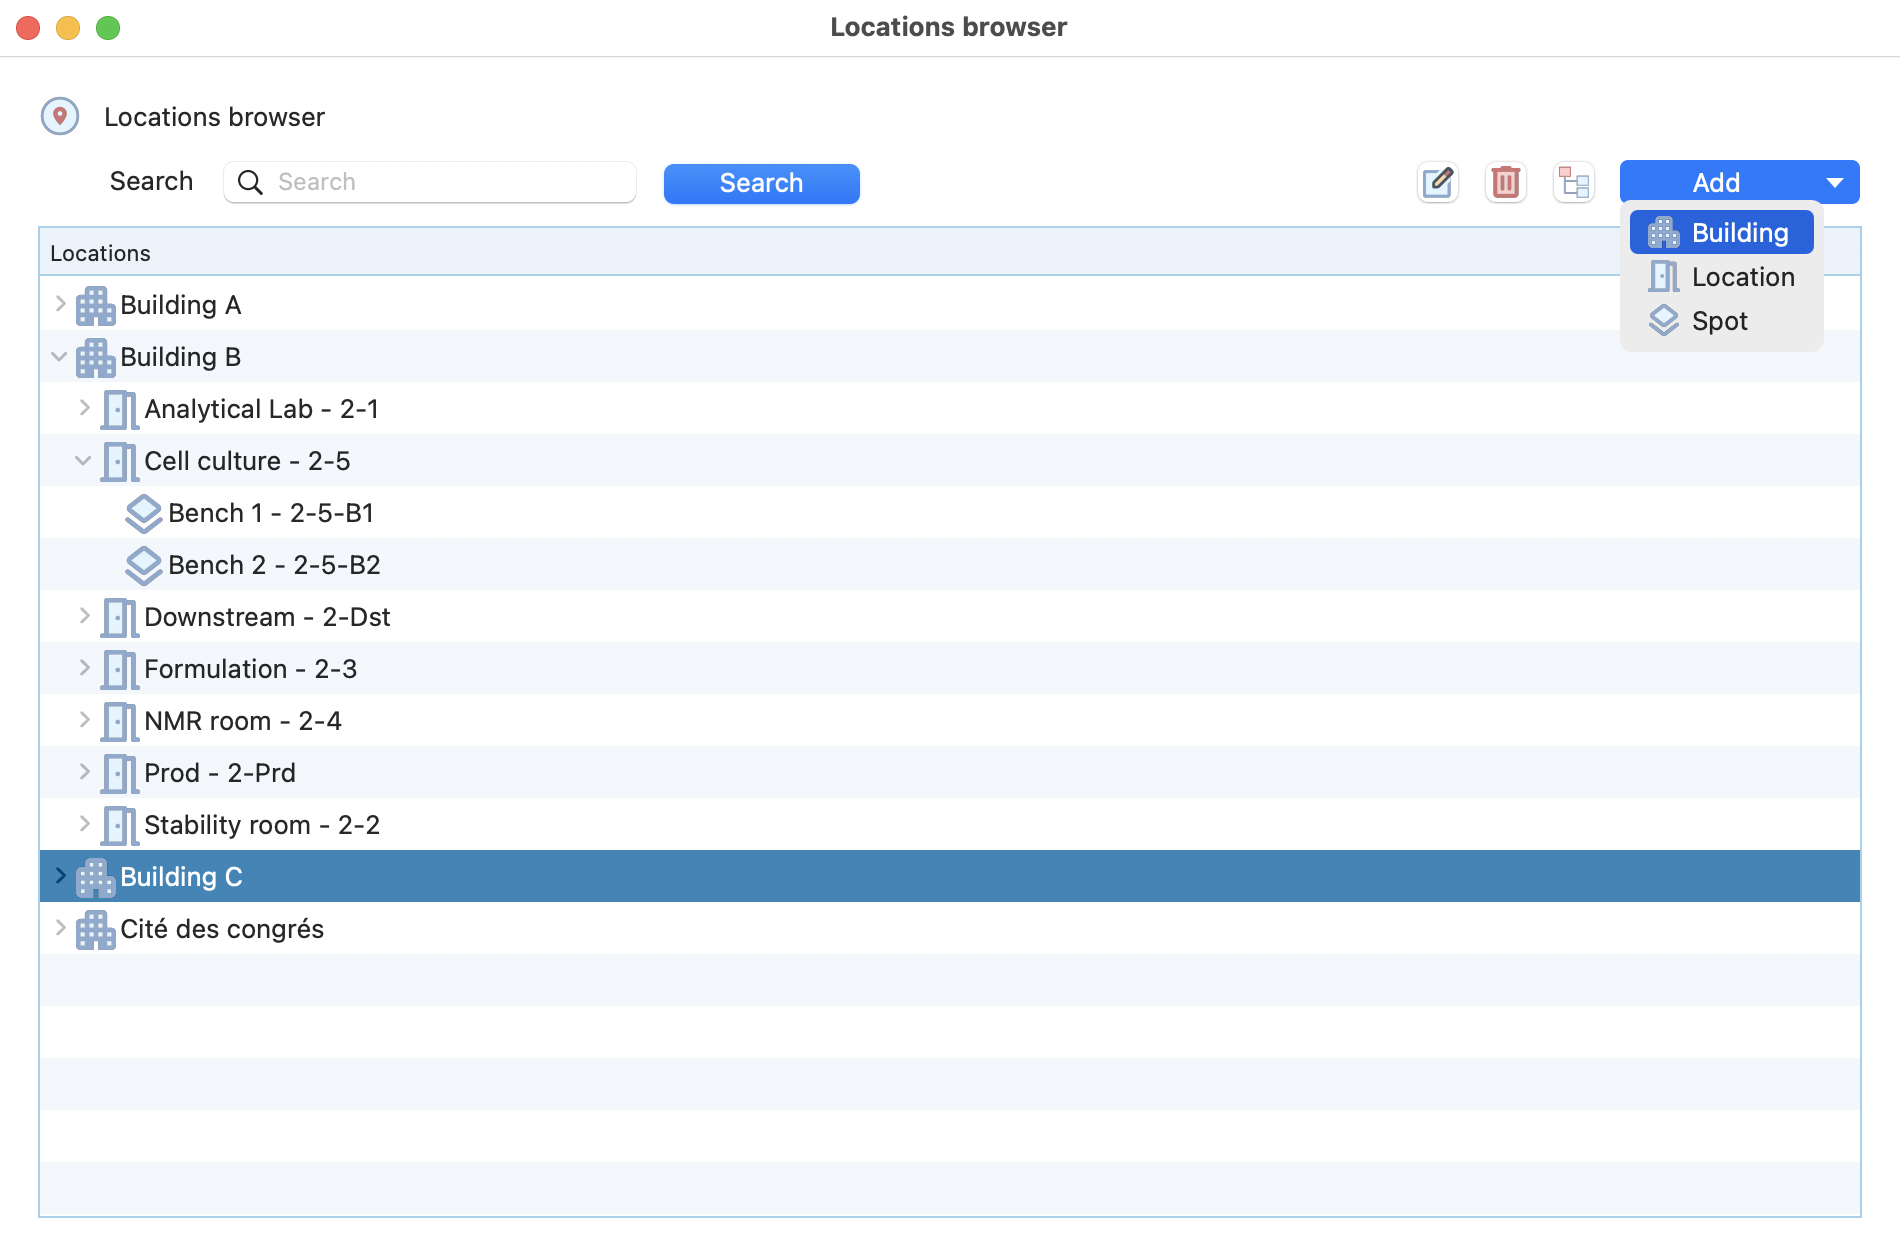Select Prod - 2-Prd row

point(950,773)
